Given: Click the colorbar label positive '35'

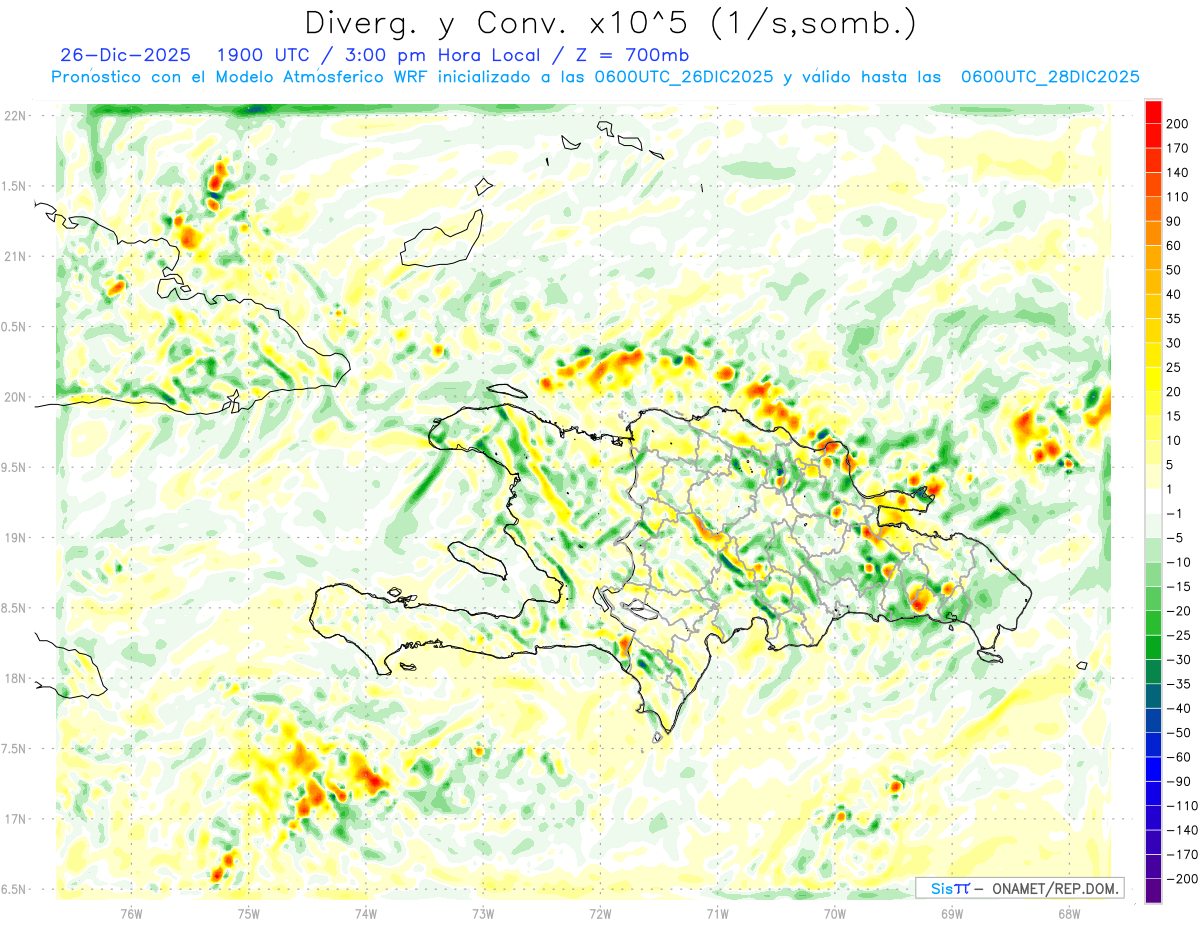Looking at the screenshot, I should point(1174,319).
